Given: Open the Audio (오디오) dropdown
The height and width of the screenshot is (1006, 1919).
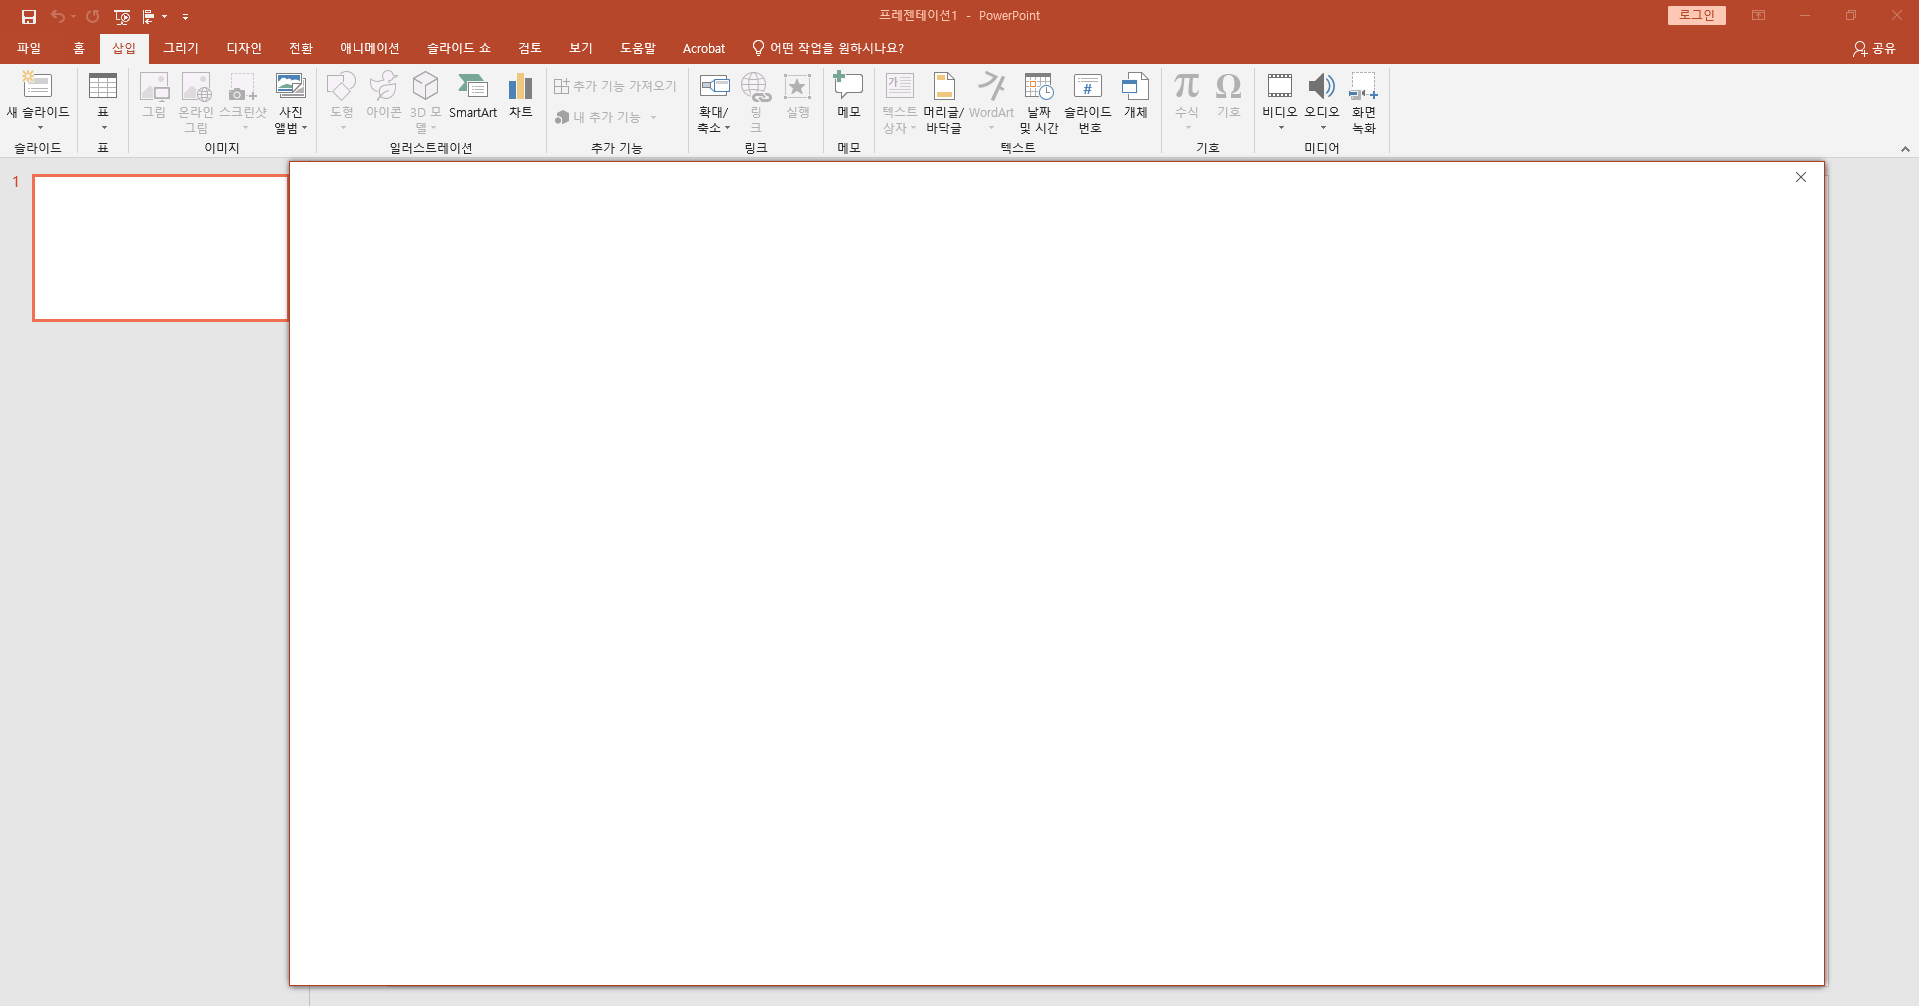Looking at the screenshot, I should pyautogui.click(x=1322, y=101).
